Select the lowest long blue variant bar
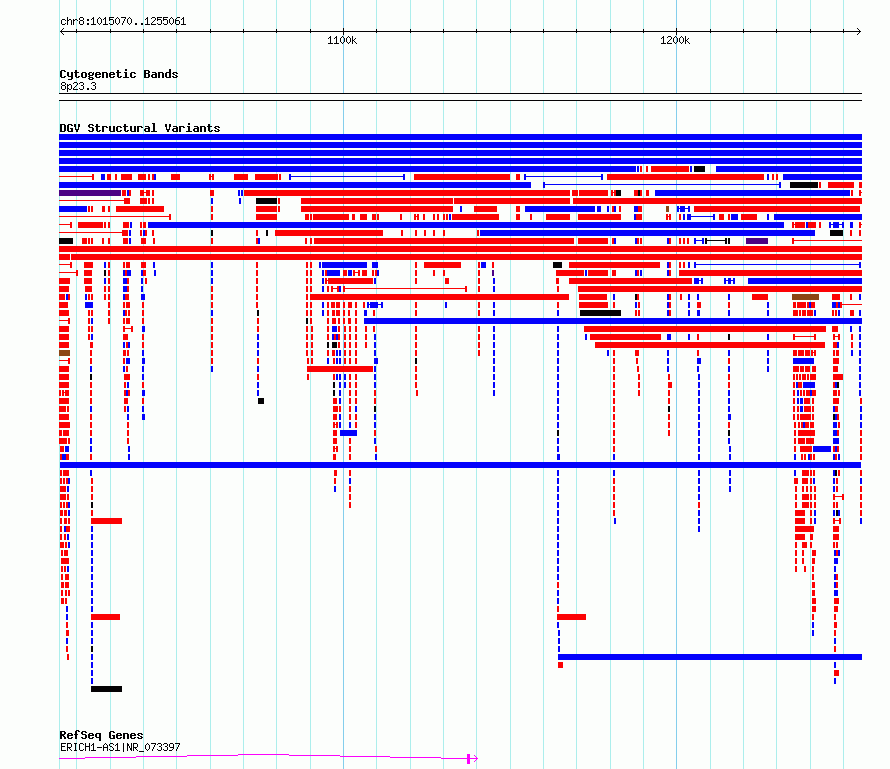 710,657
